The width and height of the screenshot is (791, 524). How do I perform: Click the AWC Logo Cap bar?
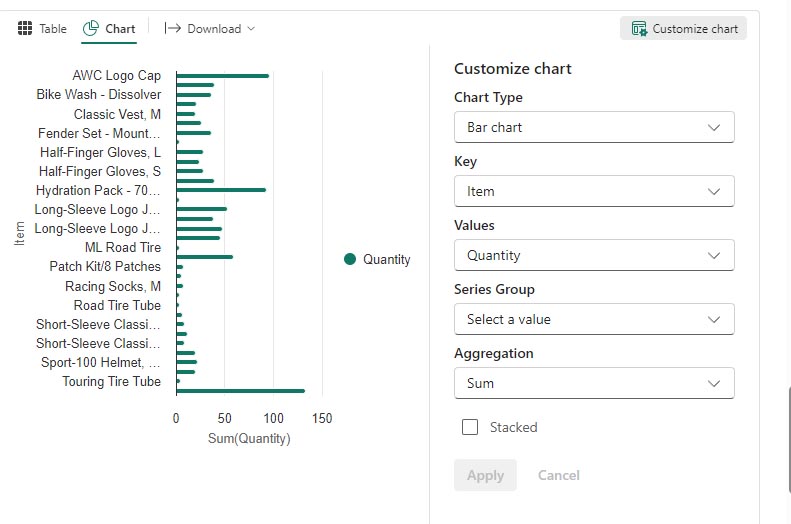click(x=222, y=76)
